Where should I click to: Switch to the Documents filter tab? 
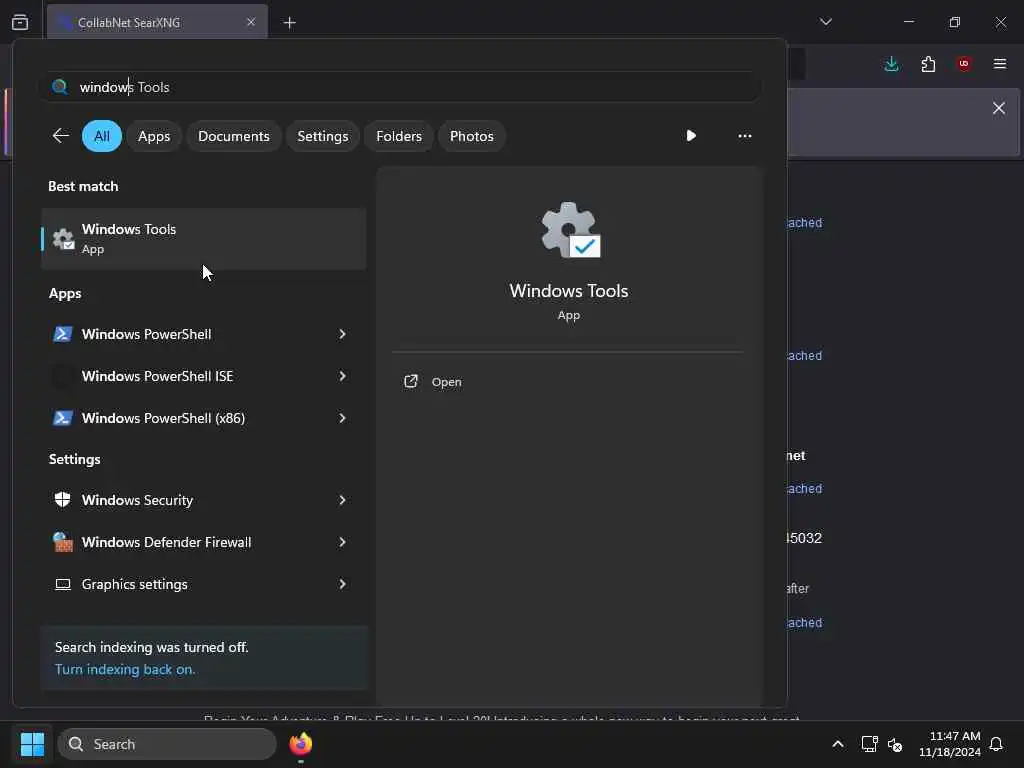coord(234,136)
